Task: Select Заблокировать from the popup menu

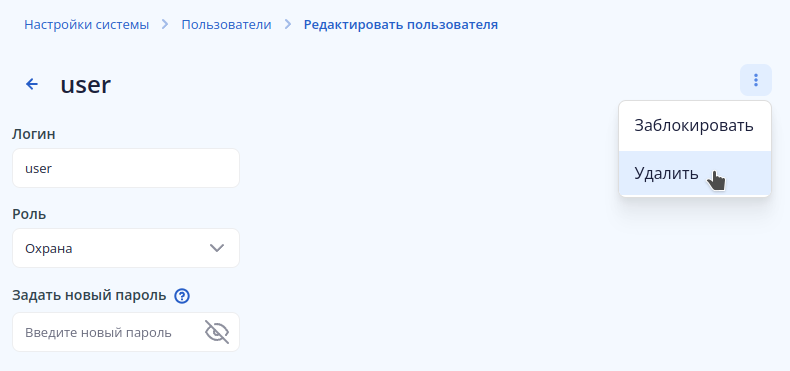Action: [695, 126]
